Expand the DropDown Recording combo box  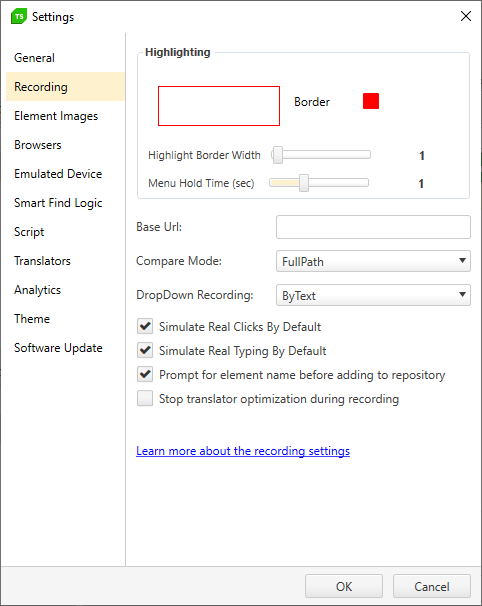tap(373, 295)
